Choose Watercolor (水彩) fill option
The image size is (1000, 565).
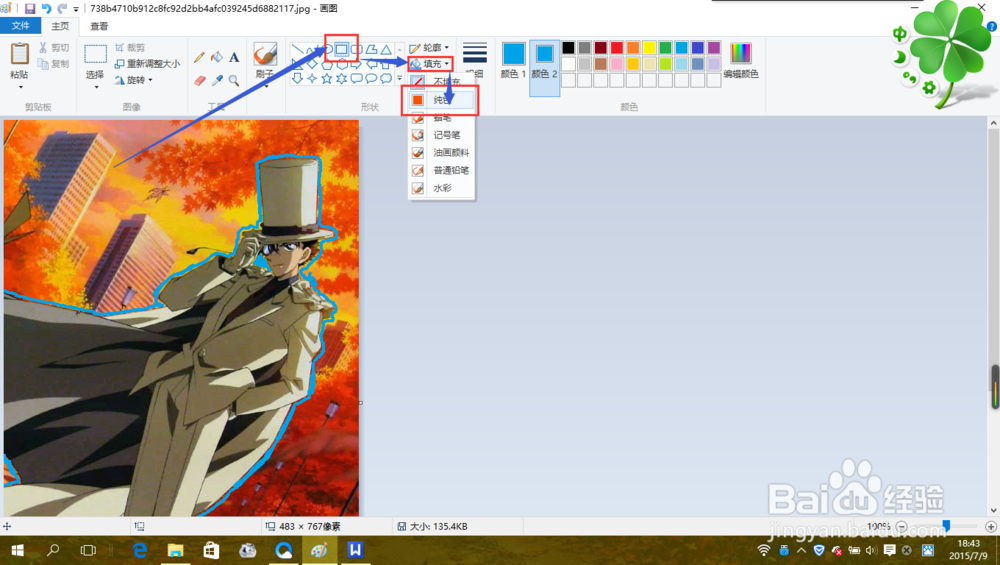(441, 189)
